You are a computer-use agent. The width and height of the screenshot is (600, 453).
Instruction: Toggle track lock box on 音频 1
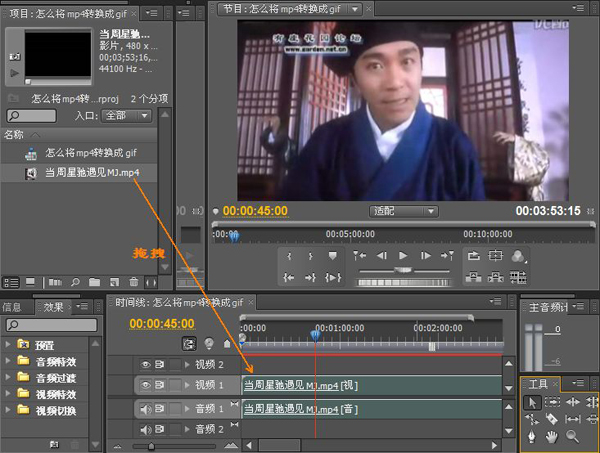click(x=175, y=409)
